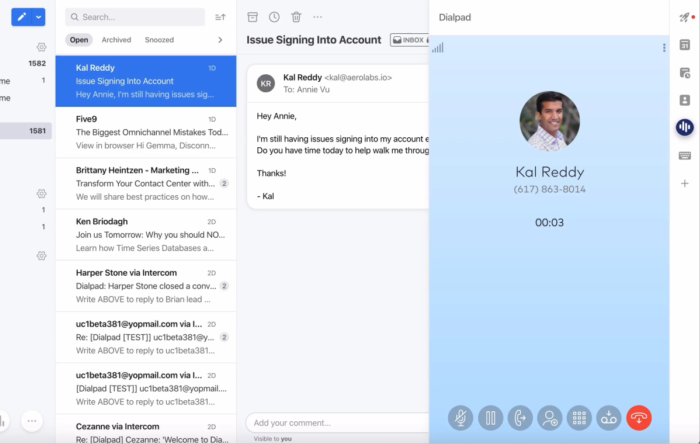Open the round ellipsis button at bottom left
This screenshot has height=444, width=700.
32,421
